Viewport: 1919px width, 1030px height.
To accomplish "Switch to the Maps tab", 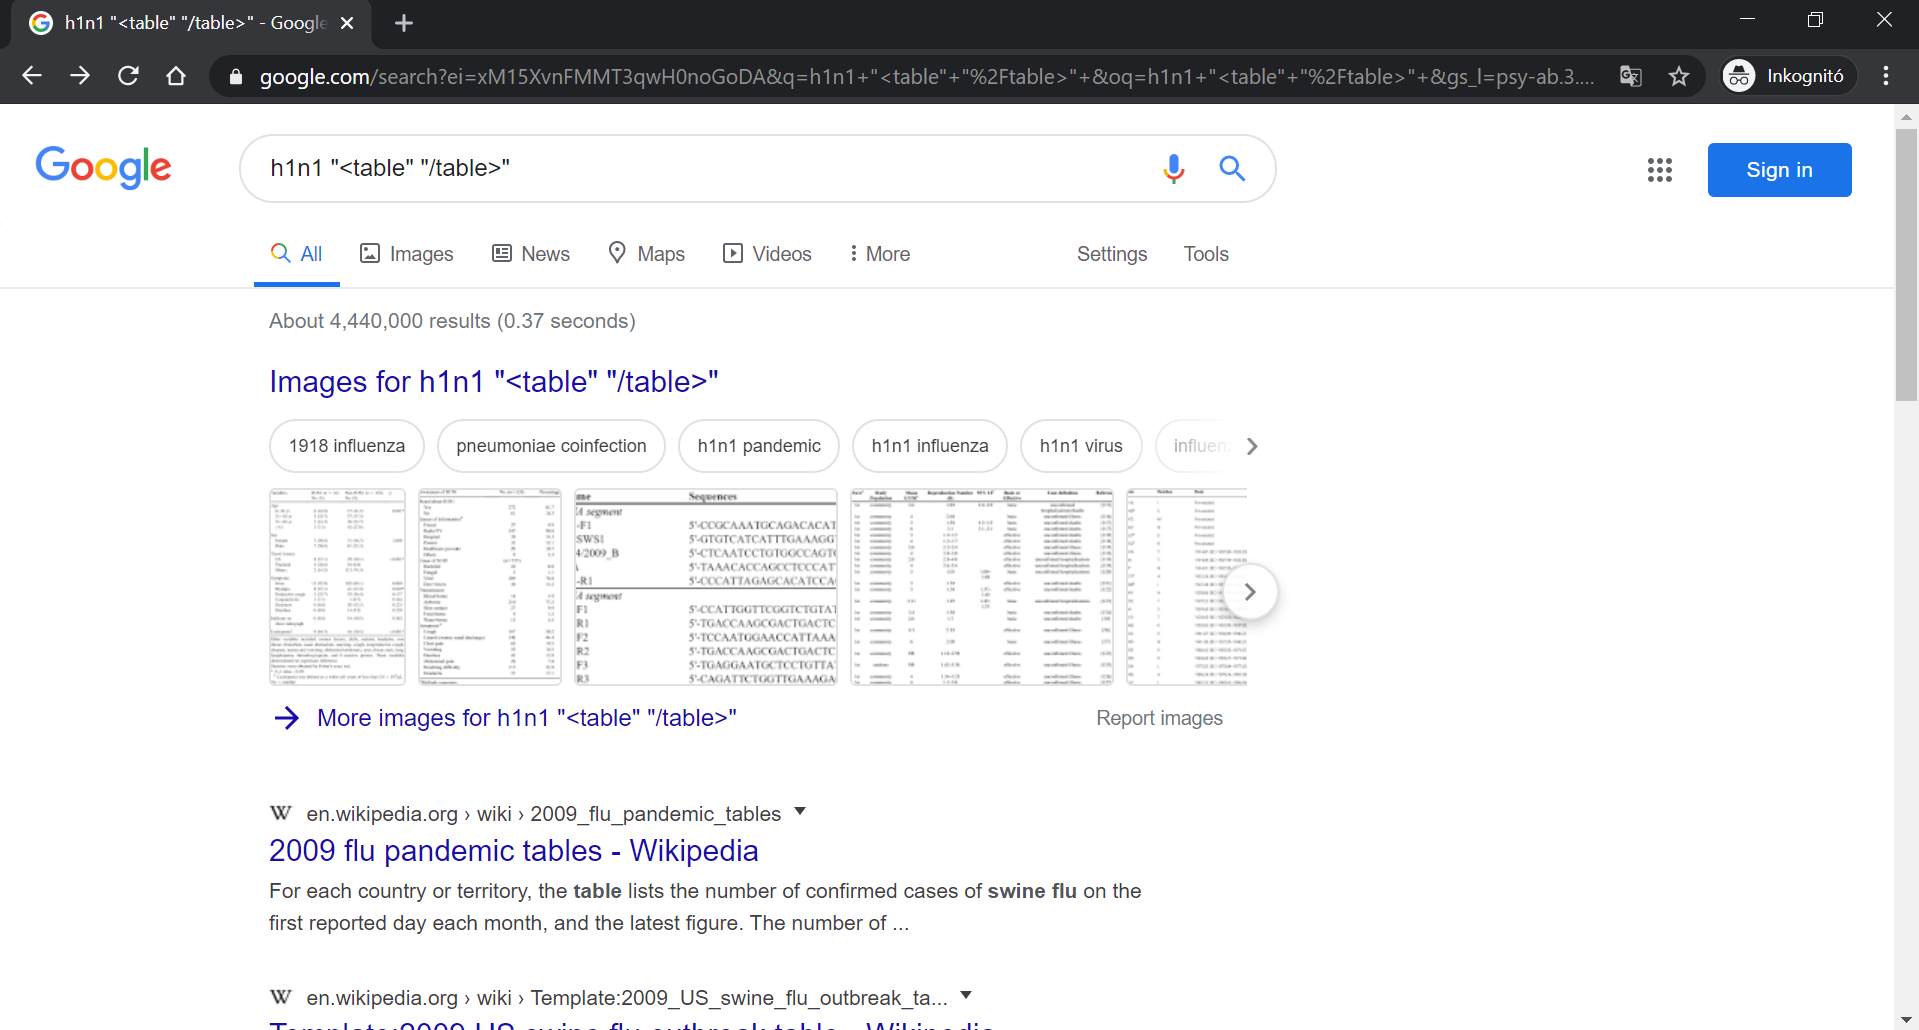I will click(646, 254).
